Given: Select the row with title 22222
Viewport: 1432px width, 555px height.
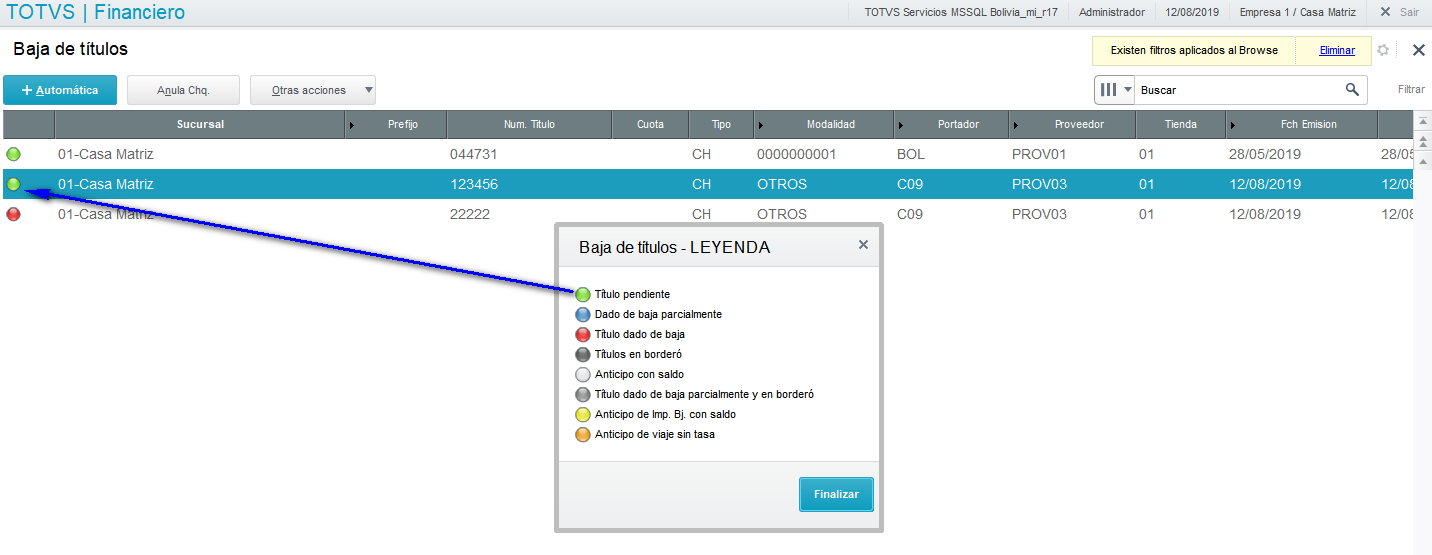Looking at the screenshot, I should click(x=706, y=214).
